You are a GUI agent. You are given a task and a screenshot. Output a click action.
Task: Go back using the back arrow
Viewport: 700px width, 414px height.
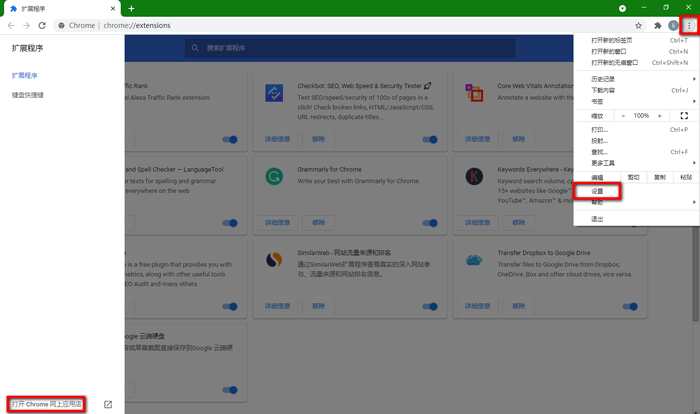pos(11,25)
